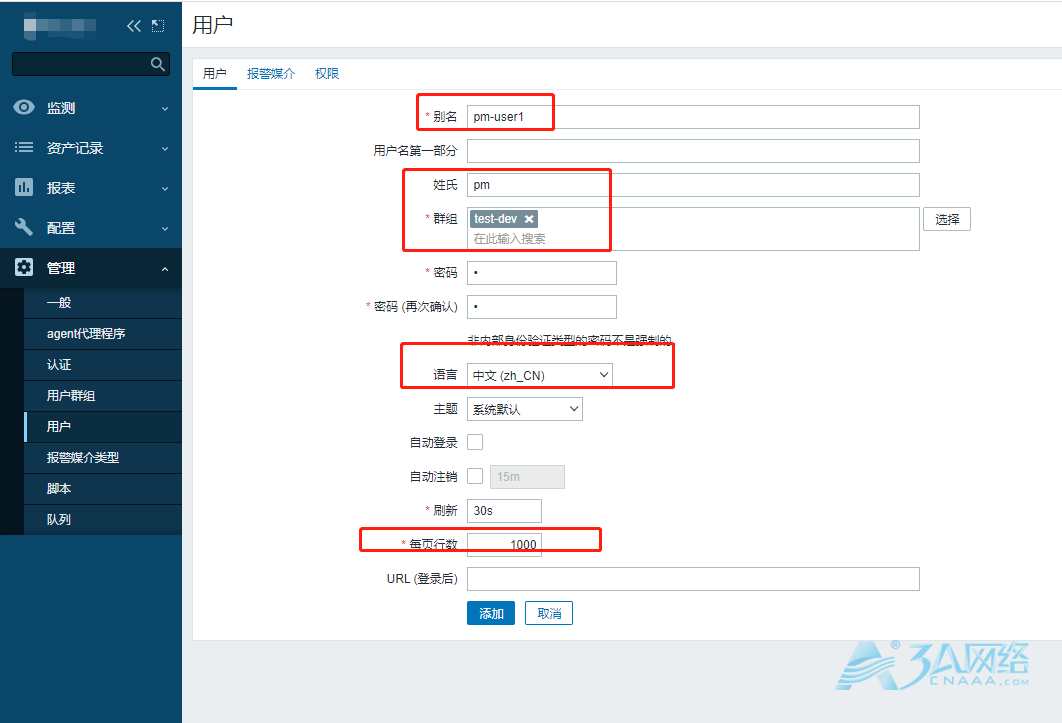Expand the 配置 menu chevron
Image resolution: width=1062 pixels, height=723 pixels.
click(165, 228)
